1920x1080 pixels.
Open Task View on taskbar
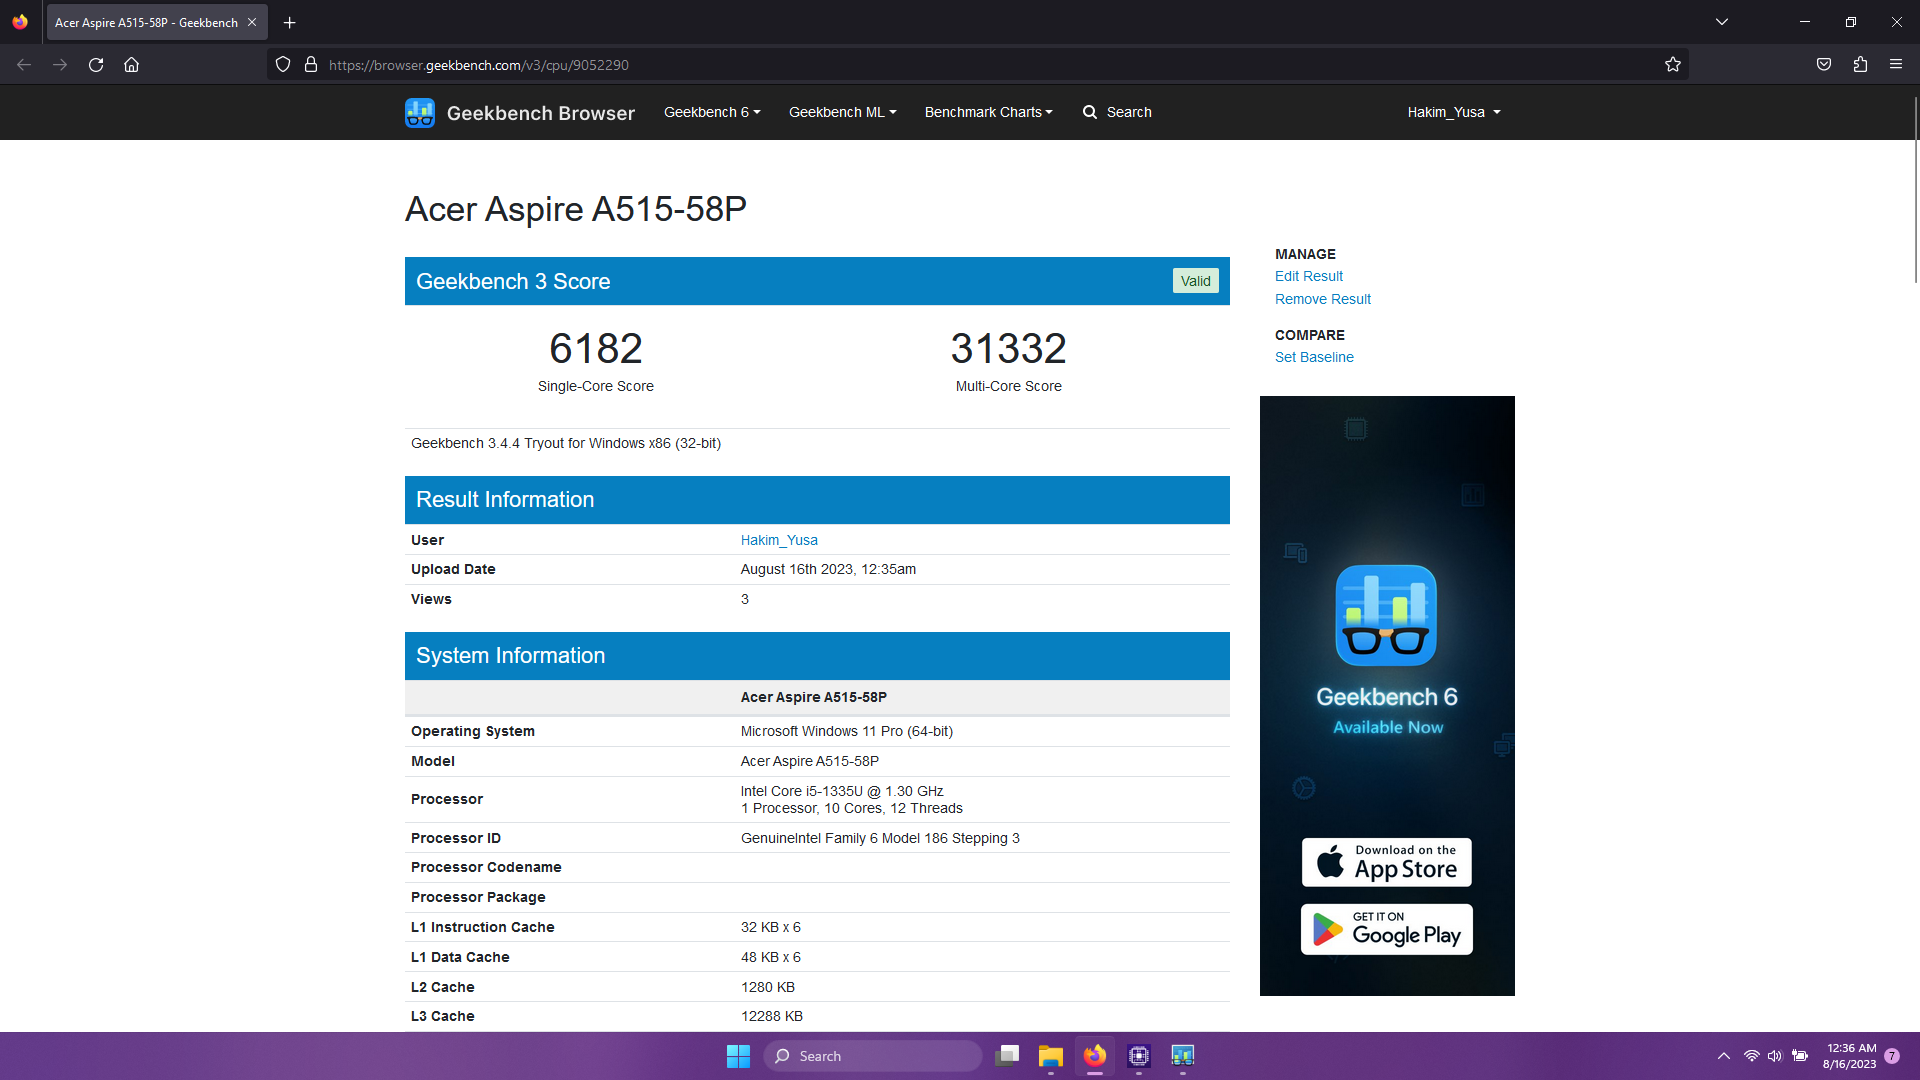point(1007,1056)
